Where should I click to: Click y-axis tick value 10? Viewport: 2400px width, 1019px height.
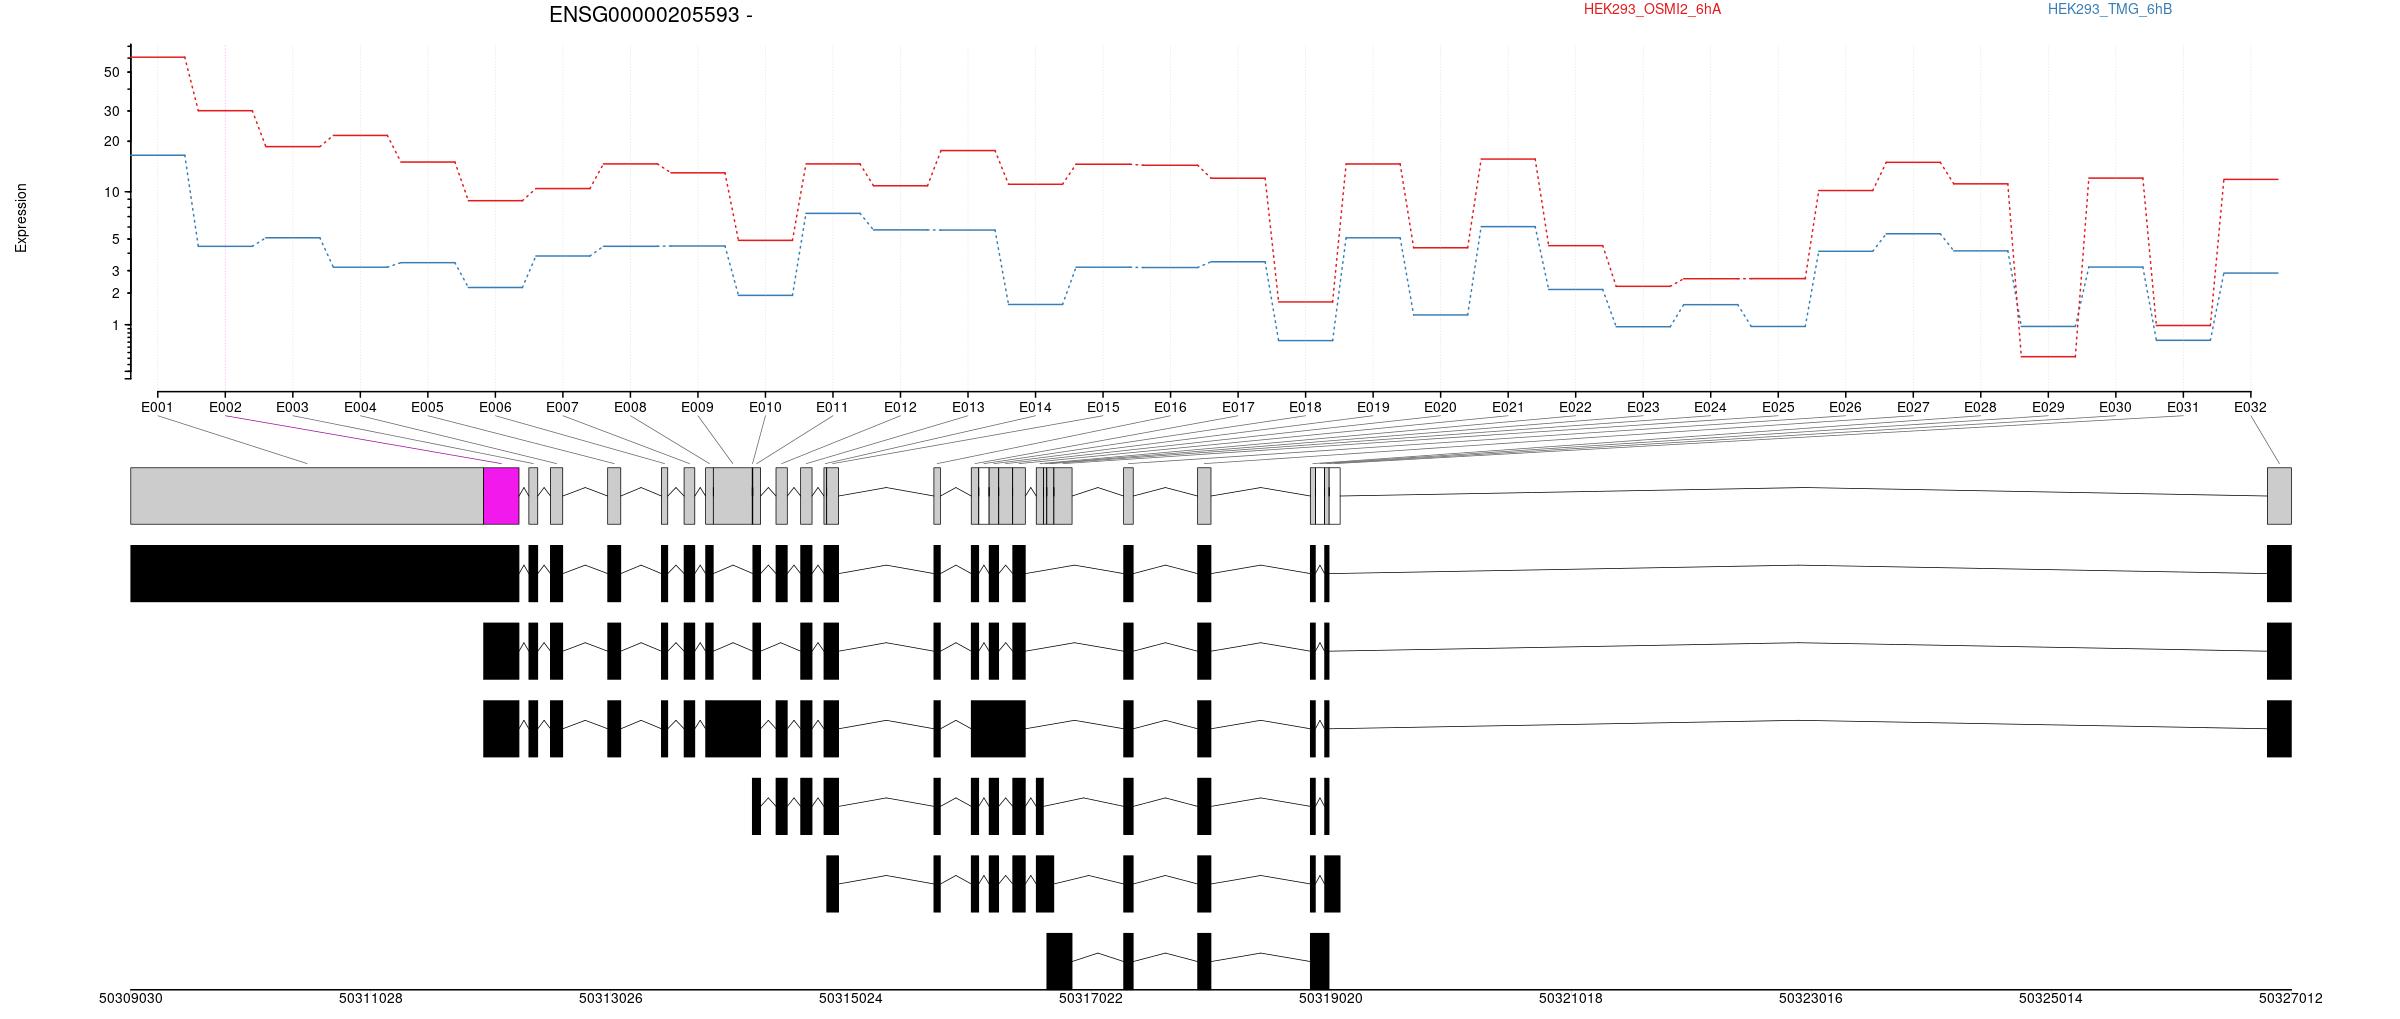click(111, 192)
